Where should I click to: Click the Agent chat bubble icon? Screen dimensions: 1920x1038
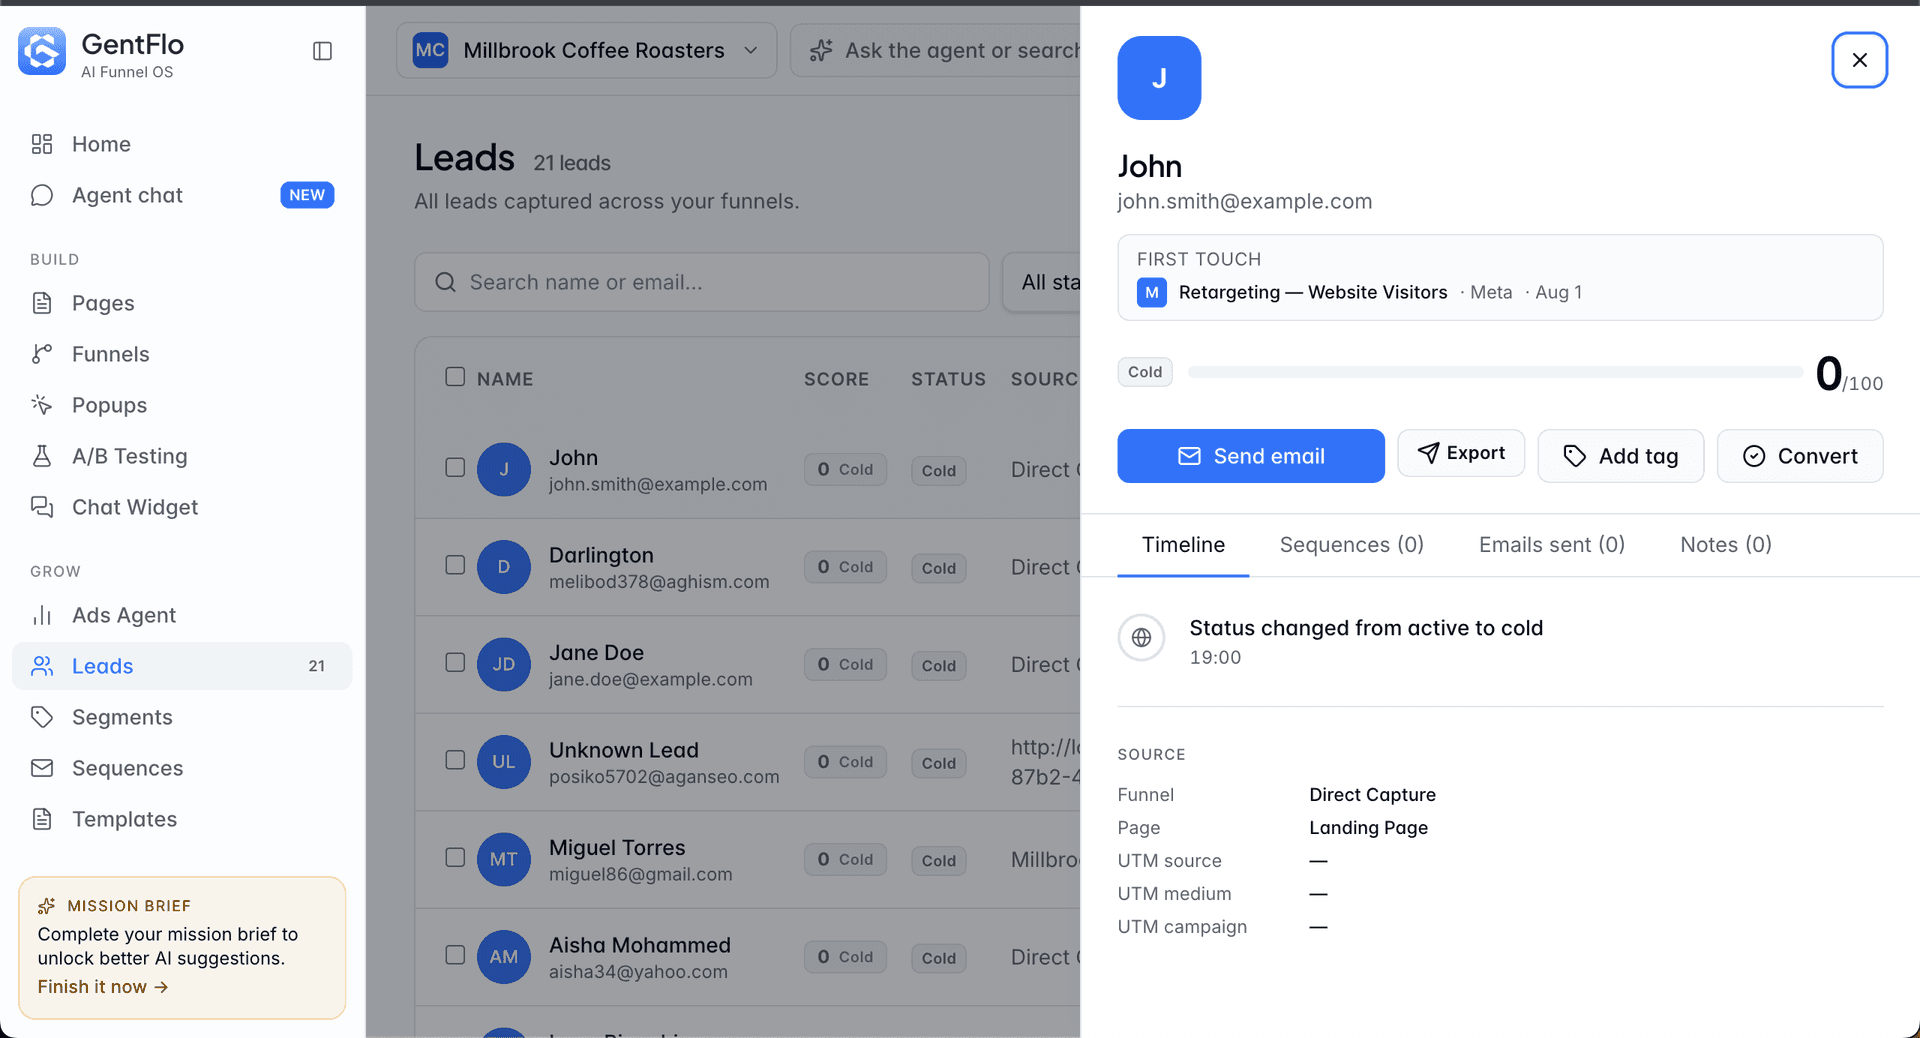point(42,195)
